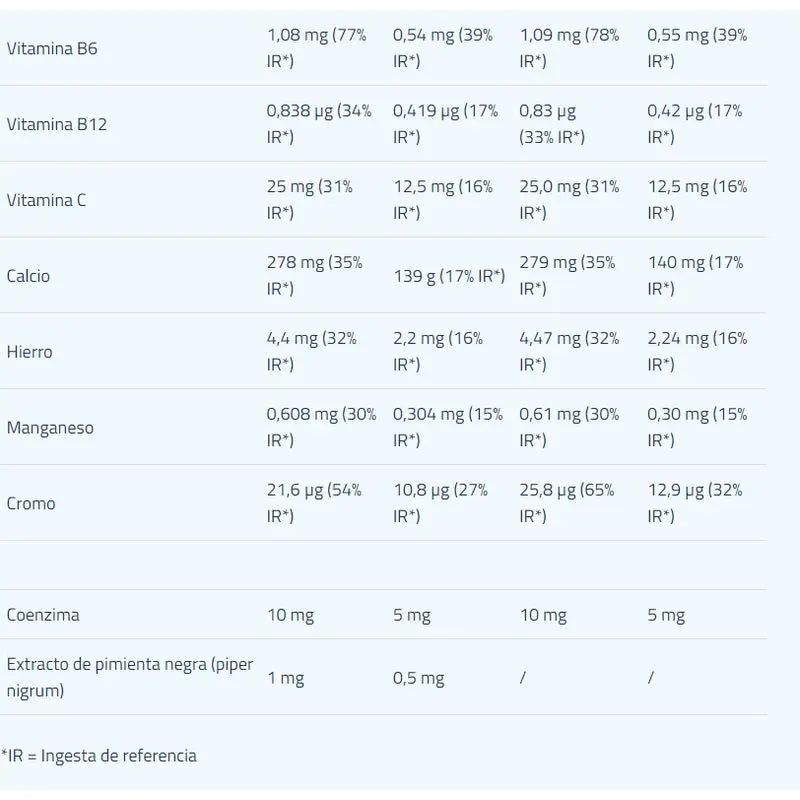Click the 0,838 µg (34% IR) value
Viewport: 800px width, 800px height.
(319, 124)
